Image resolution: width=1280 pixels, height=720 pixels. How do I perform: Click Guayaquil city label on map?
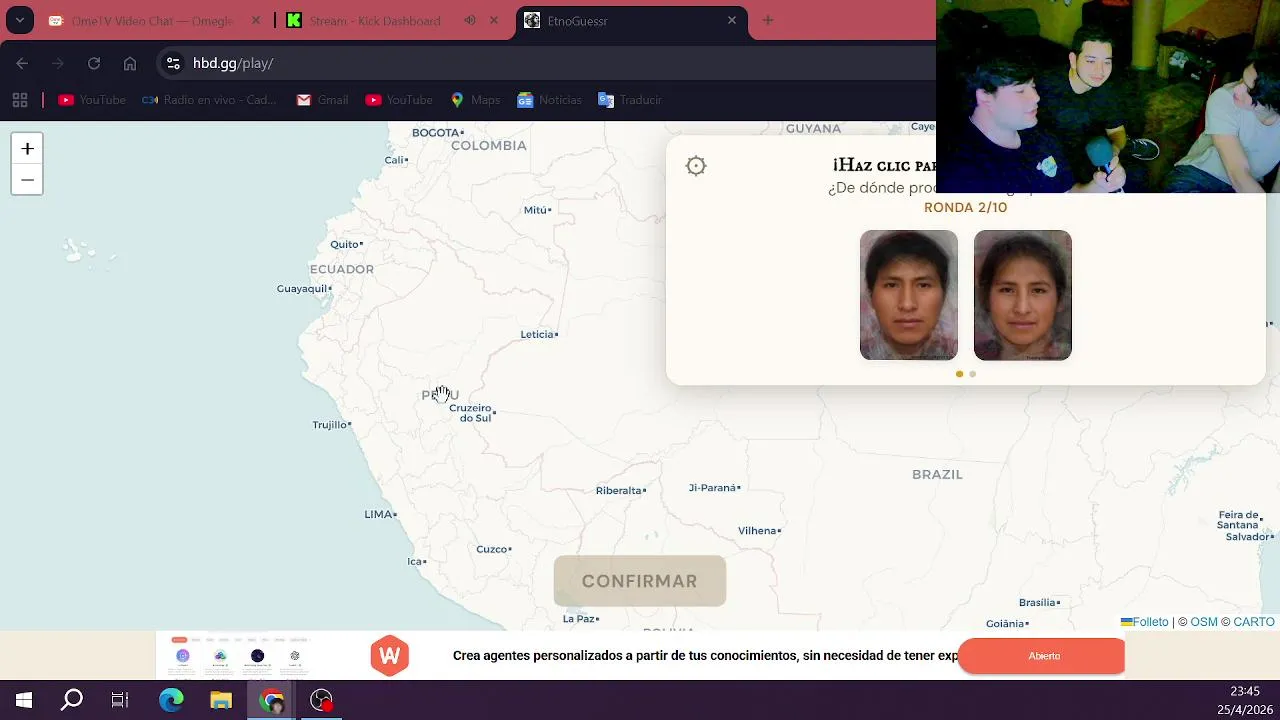pos(304,289)
